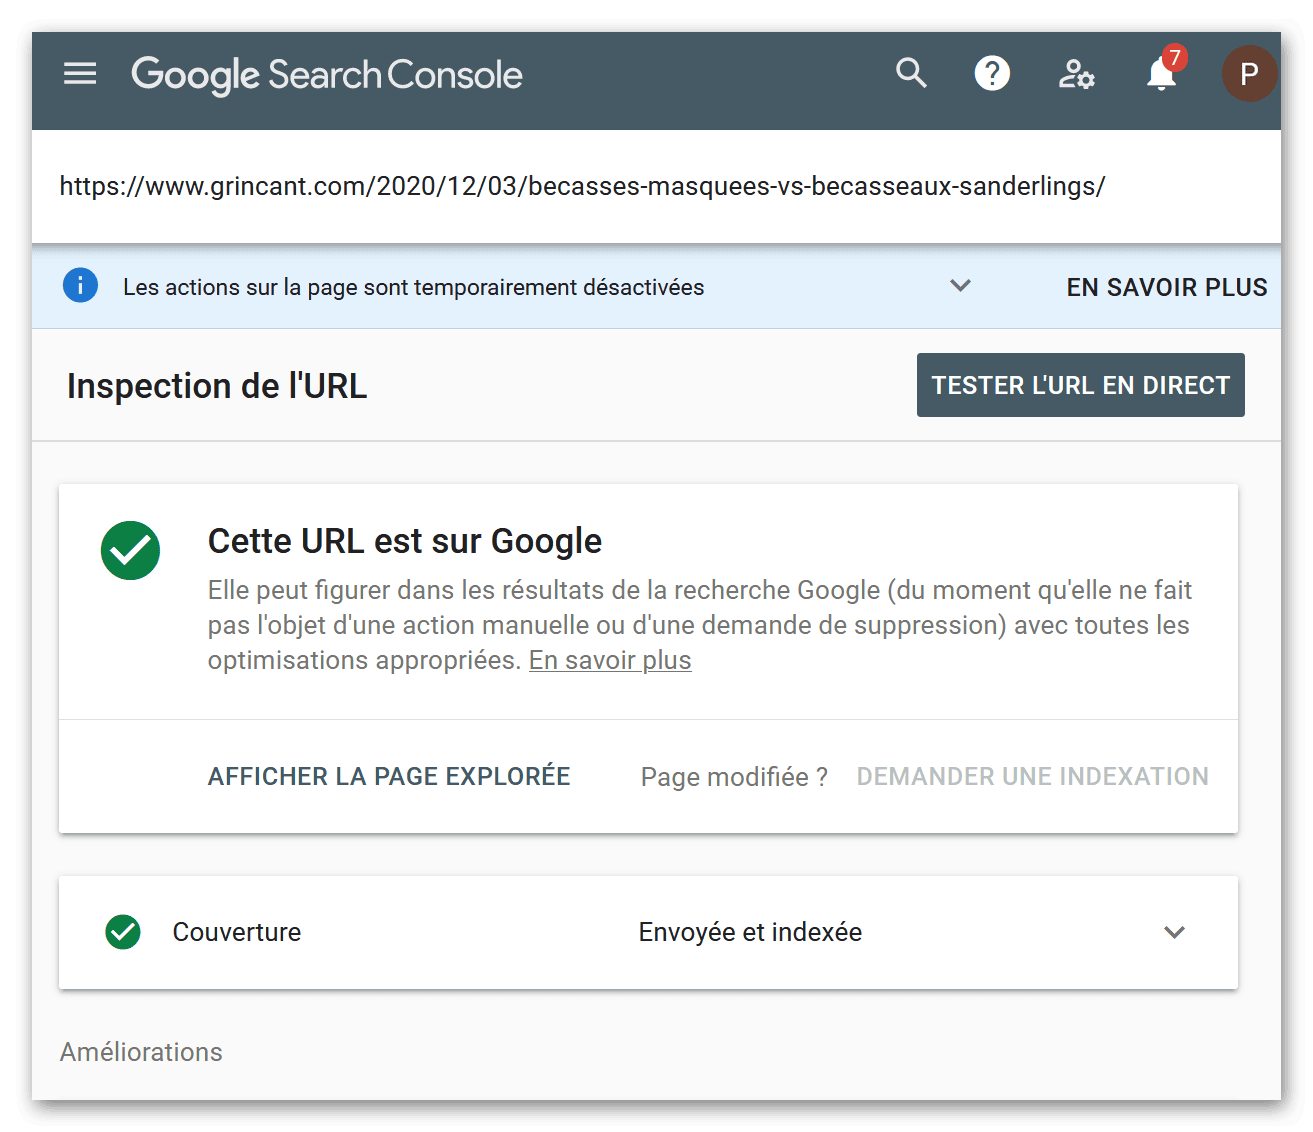Click the search magnifier icon
1313x1132 pixels.
[x=911, y=73]
